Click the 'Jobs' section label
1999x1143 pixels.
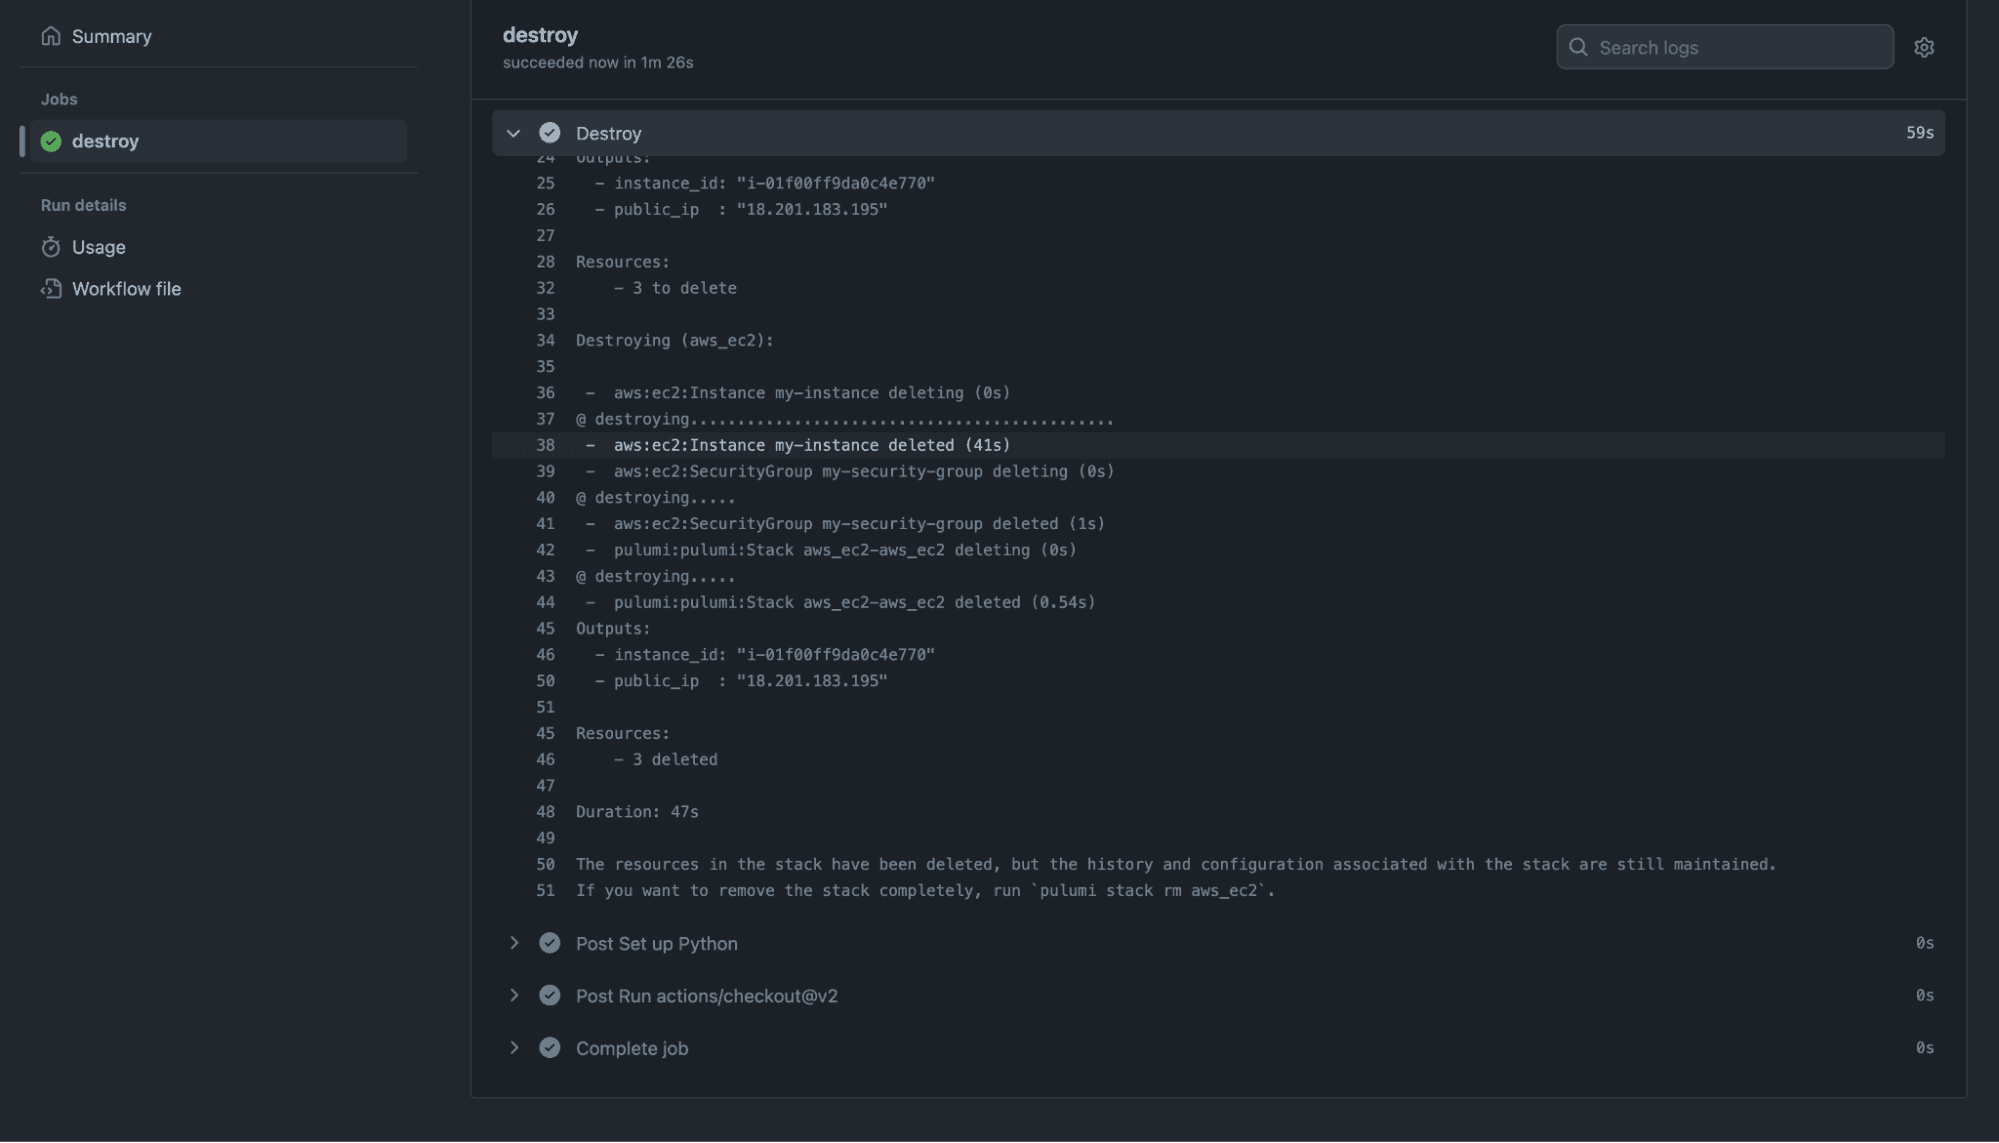59,99
